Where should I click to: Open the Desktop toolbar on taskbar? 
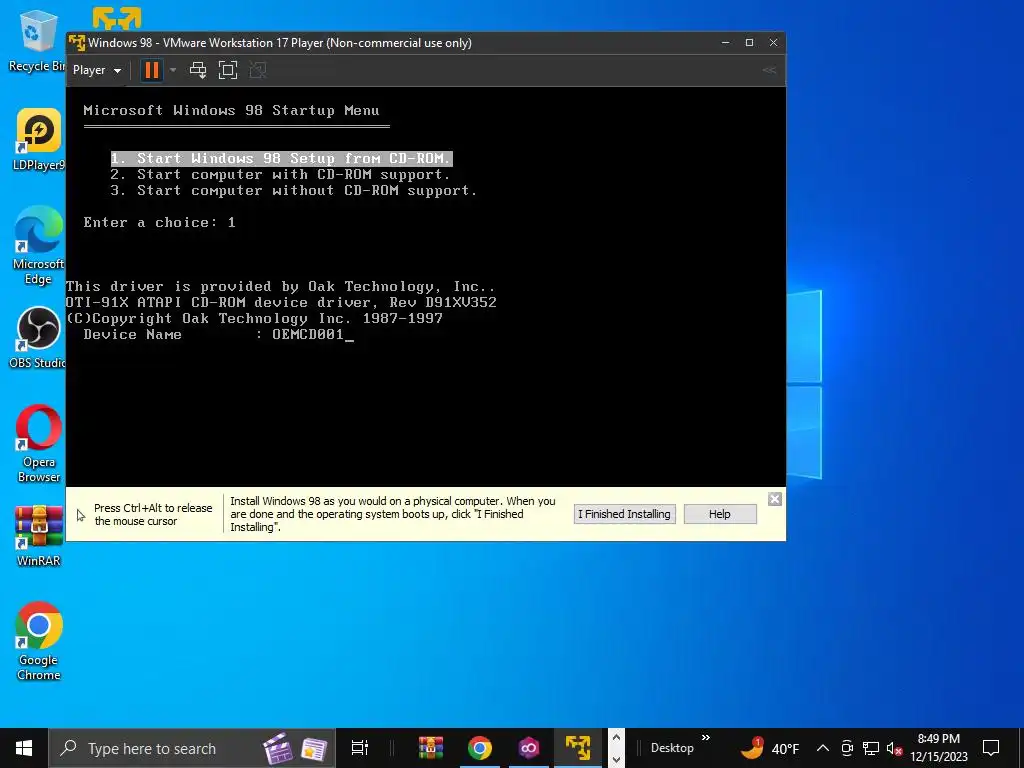672,748
